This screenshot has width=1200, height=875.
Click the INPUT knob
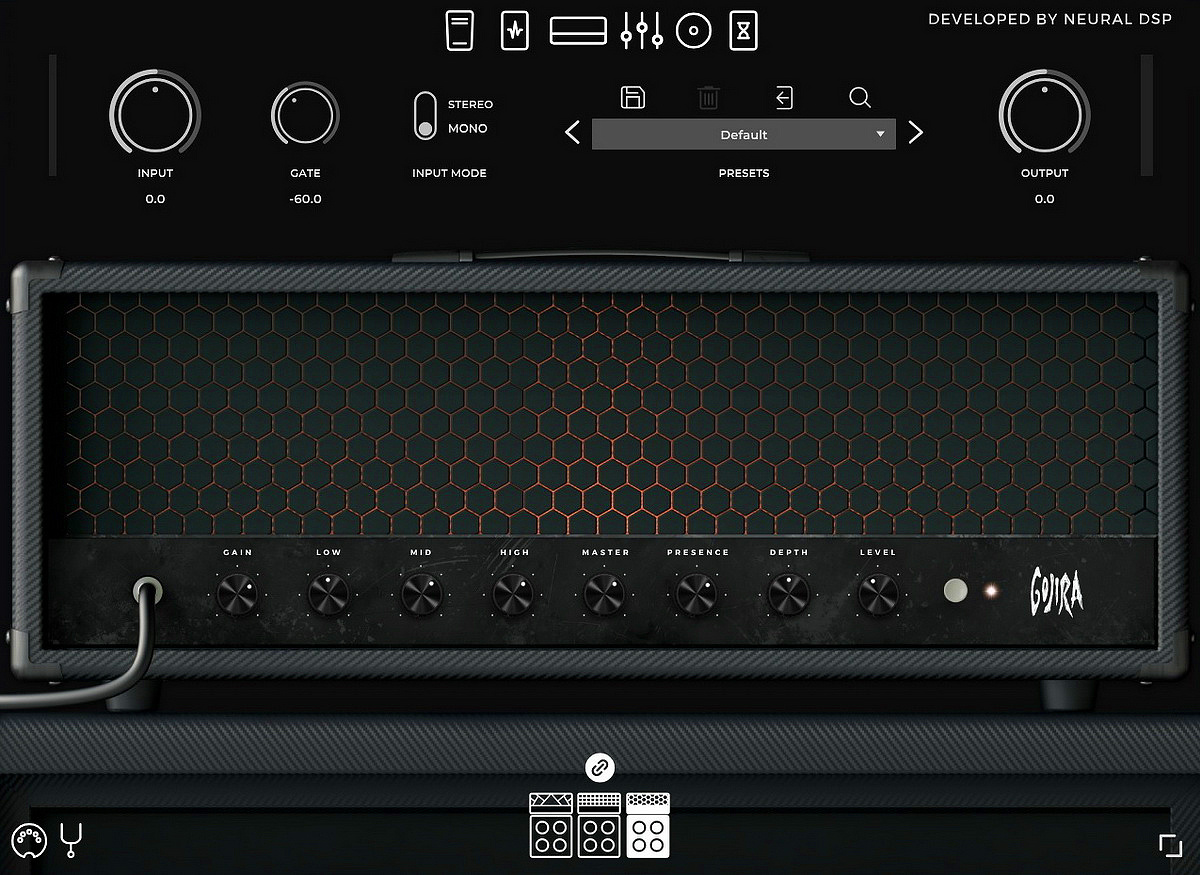(155, 113)
